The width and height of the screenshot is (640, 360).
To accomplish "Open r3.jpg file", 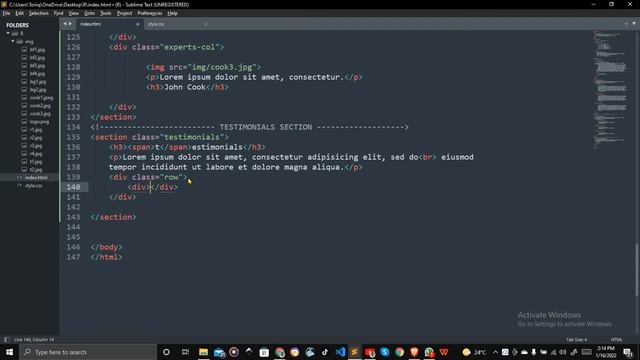I will 36,146.
